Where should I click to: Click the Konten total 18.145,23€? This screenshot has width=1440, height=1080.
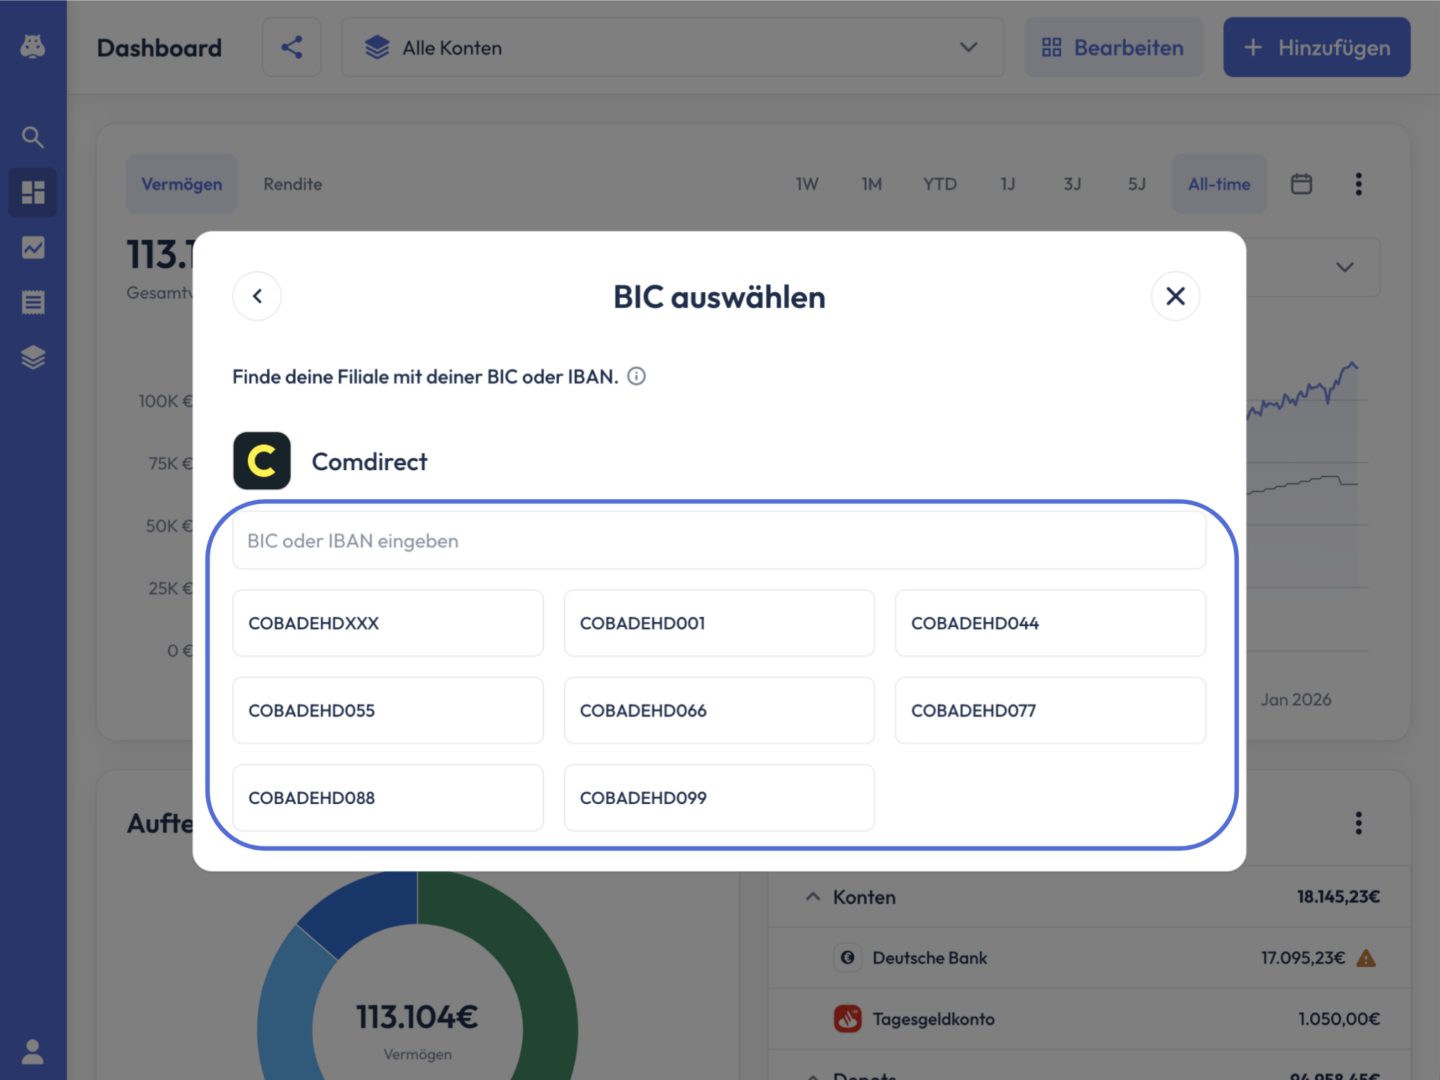[1339, 897]
